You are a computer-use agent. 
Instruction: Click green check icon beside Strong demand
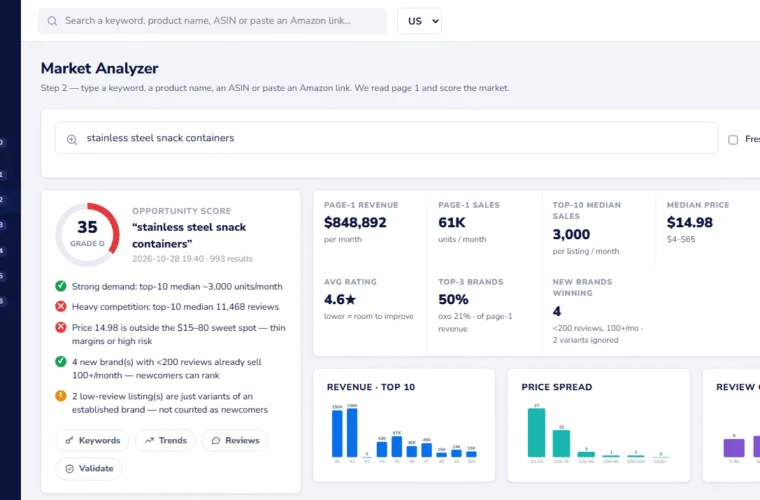pyautogui.click(x=61, y=286)
